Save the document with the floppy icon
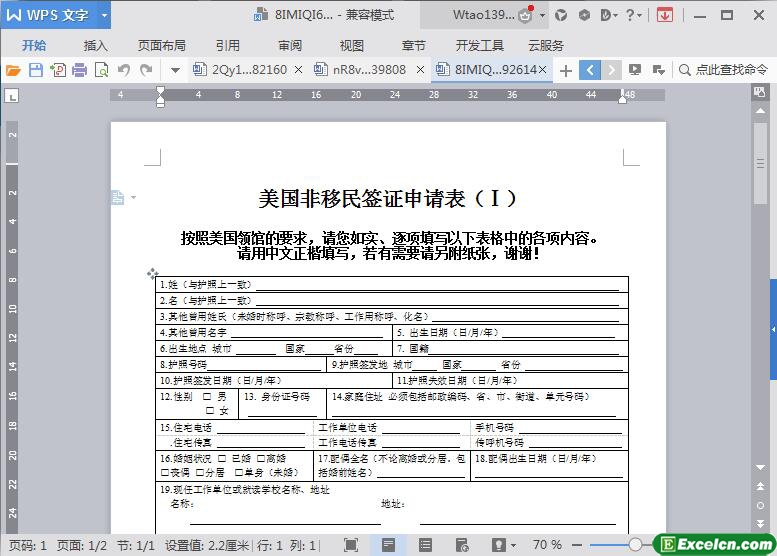The height and width of the screenshot is (556, 777). pyautogui.click(x=36, y=70)
